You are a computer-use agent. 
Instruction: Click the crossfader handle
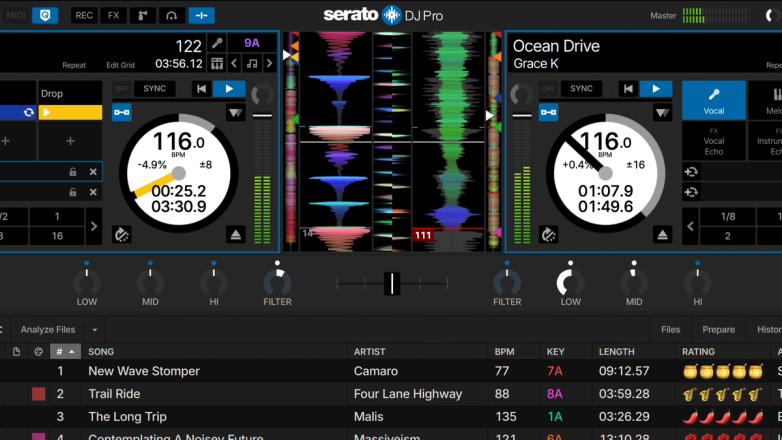[x=392, y=283]
